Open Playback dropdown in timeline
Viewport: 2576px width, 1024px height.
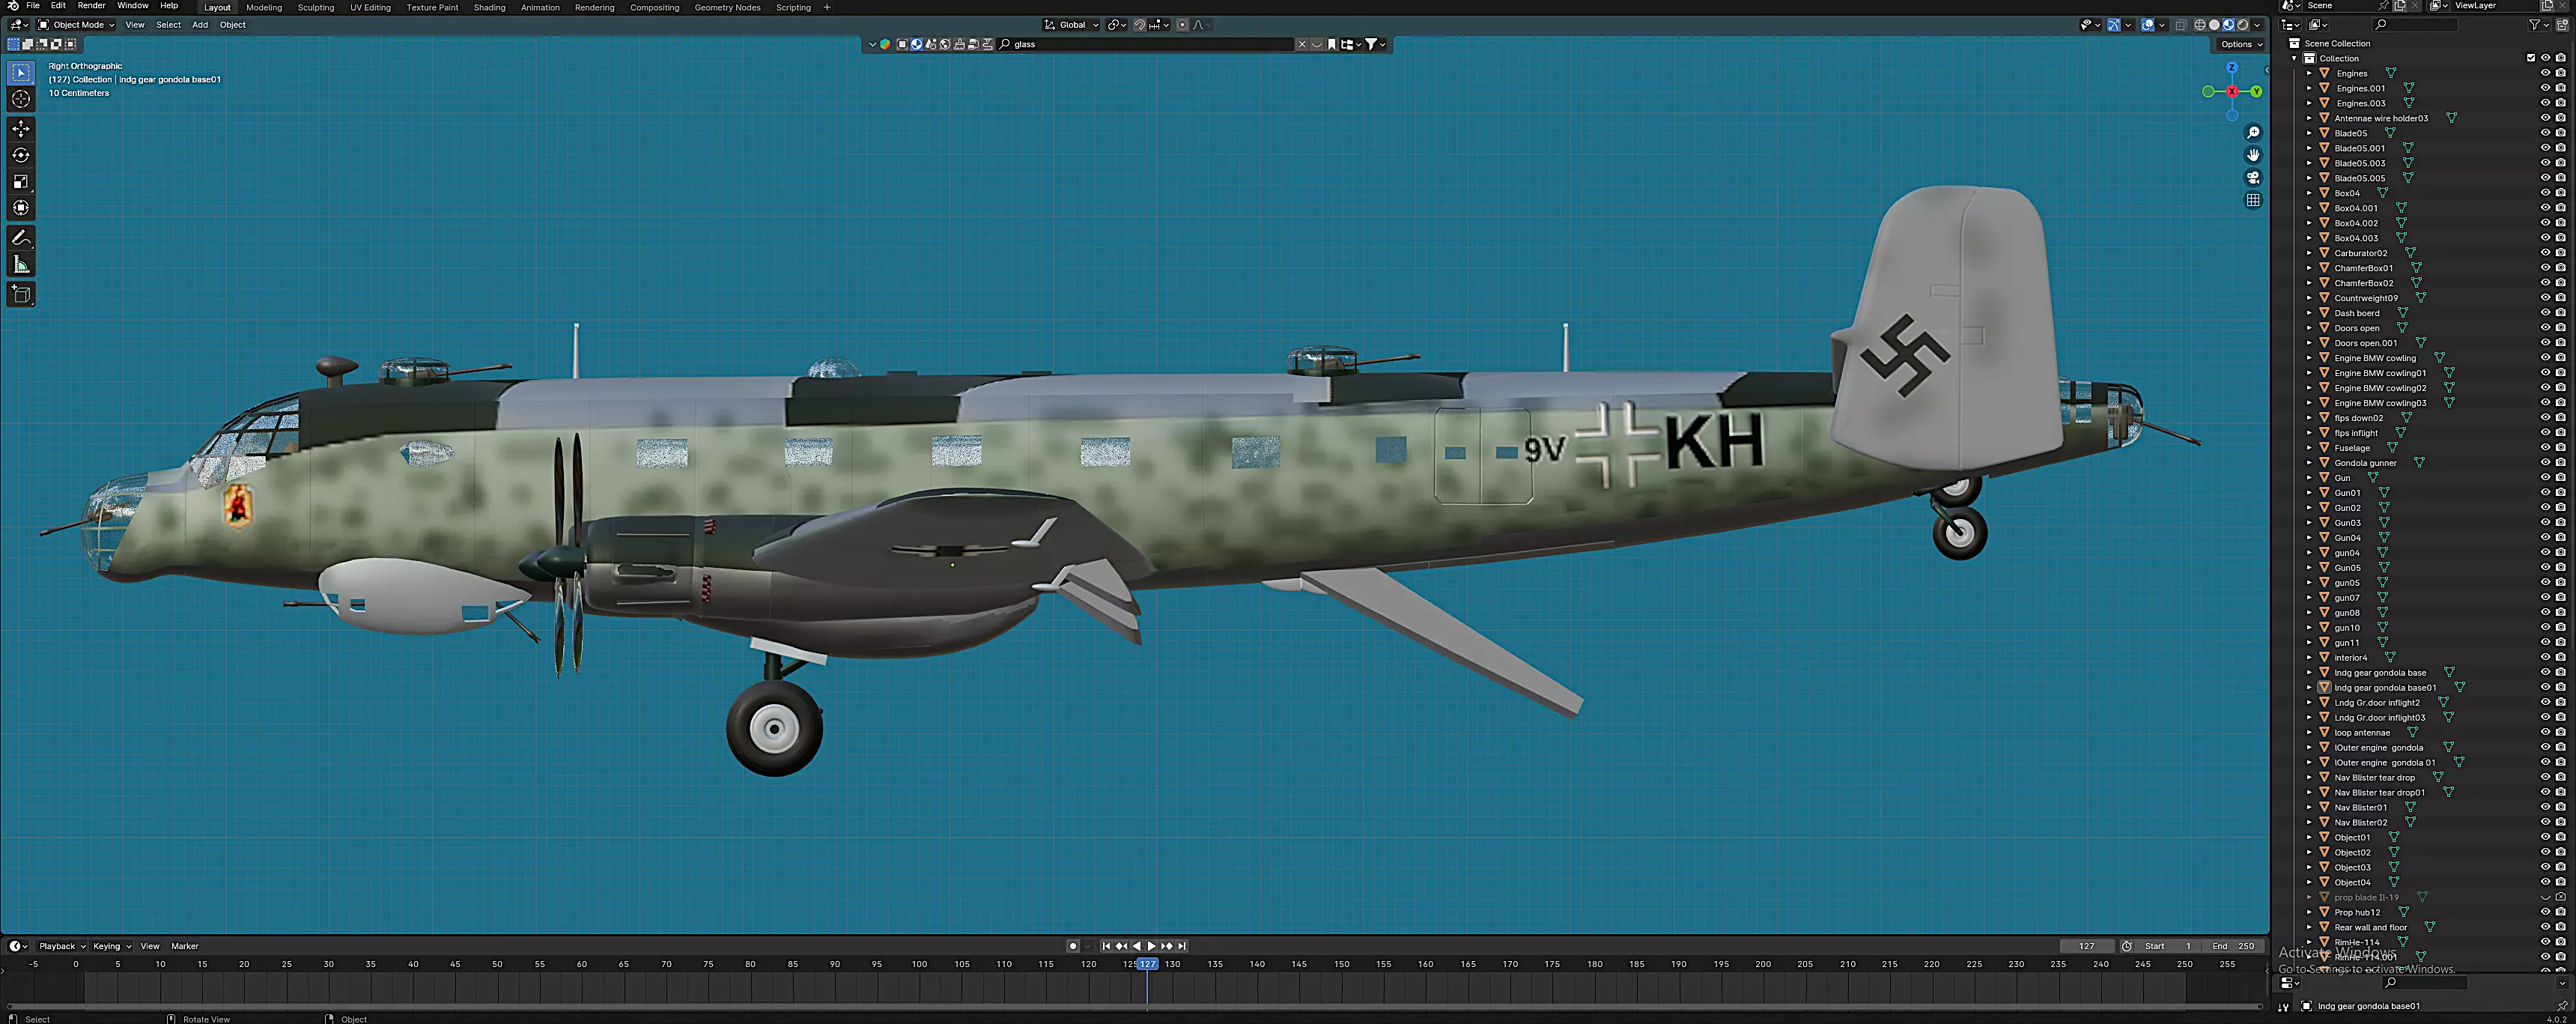click(62, 946)
